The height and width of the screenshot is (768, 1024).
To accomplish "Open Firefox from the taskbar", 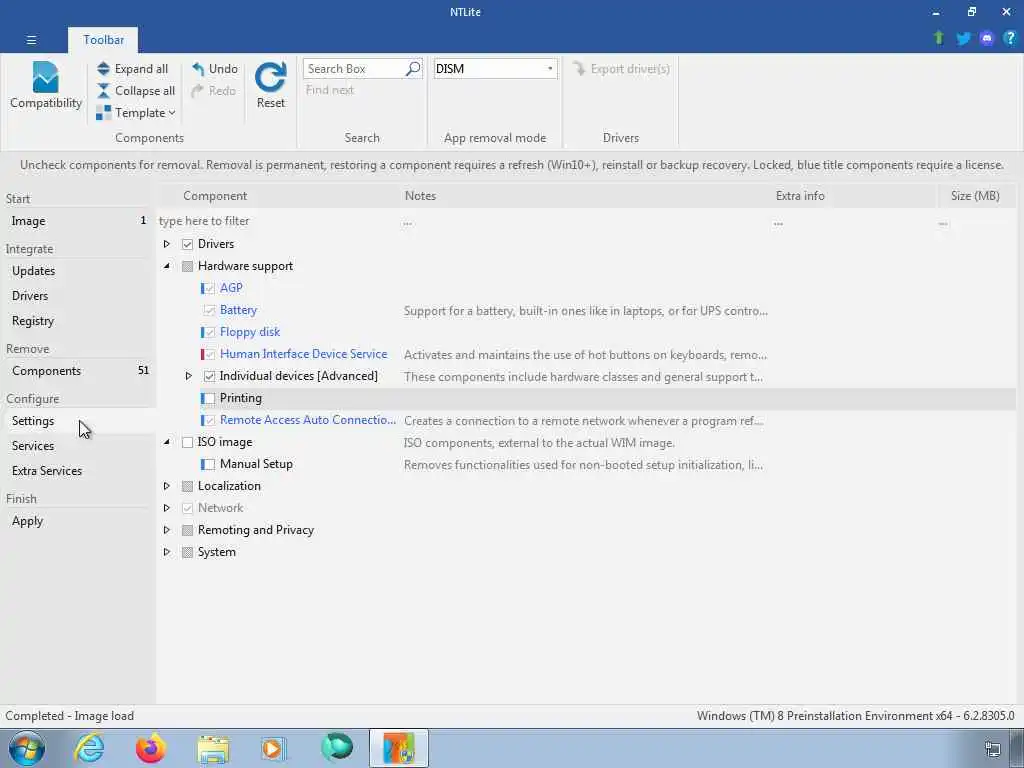I will tap(151, 748).
